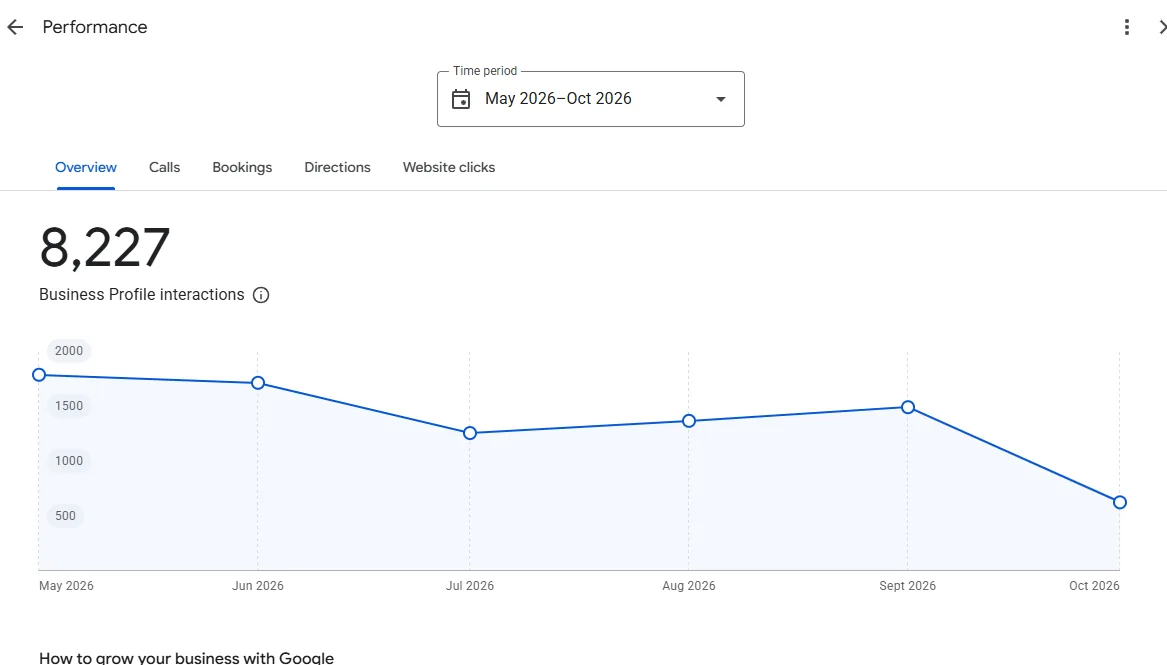This screenshot has height=665, width=1167.
Task: Open the three-dot more options menu
Action: (1127, 28)
